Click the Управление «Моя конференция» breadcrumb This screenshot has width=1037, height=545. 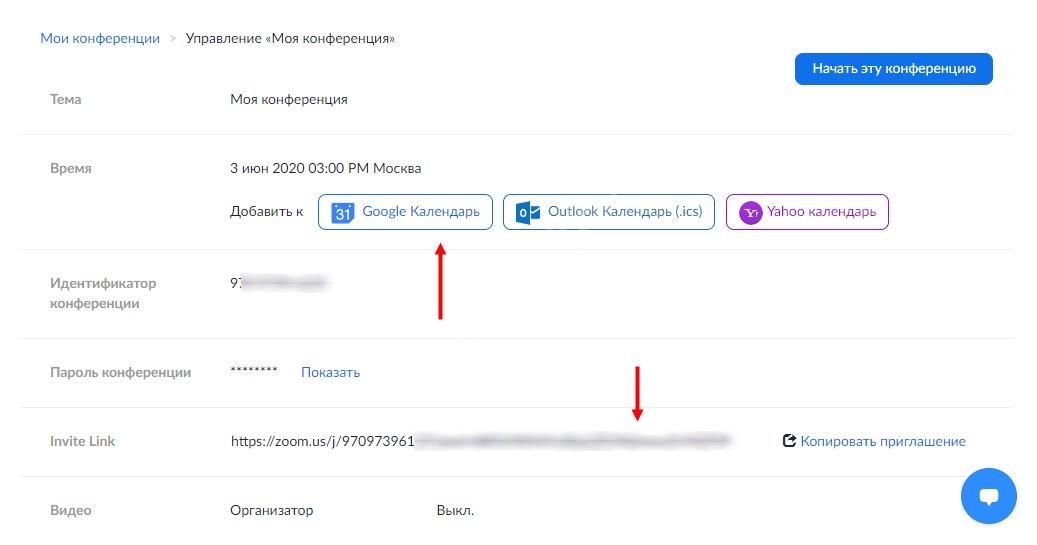pyautogui.click(x=290, y=38)
